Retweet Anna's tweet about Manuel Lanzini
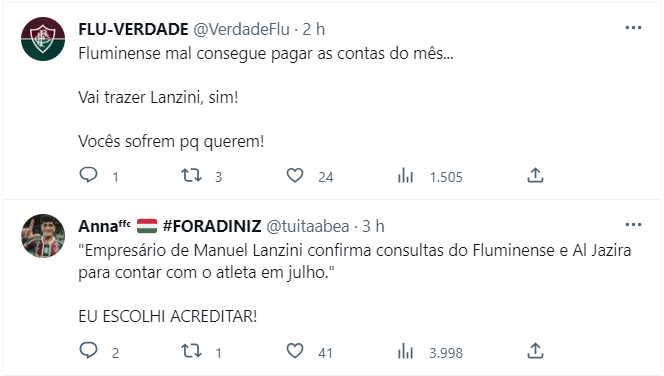Viewport: 664px width, 376px height. coord(191,351)
